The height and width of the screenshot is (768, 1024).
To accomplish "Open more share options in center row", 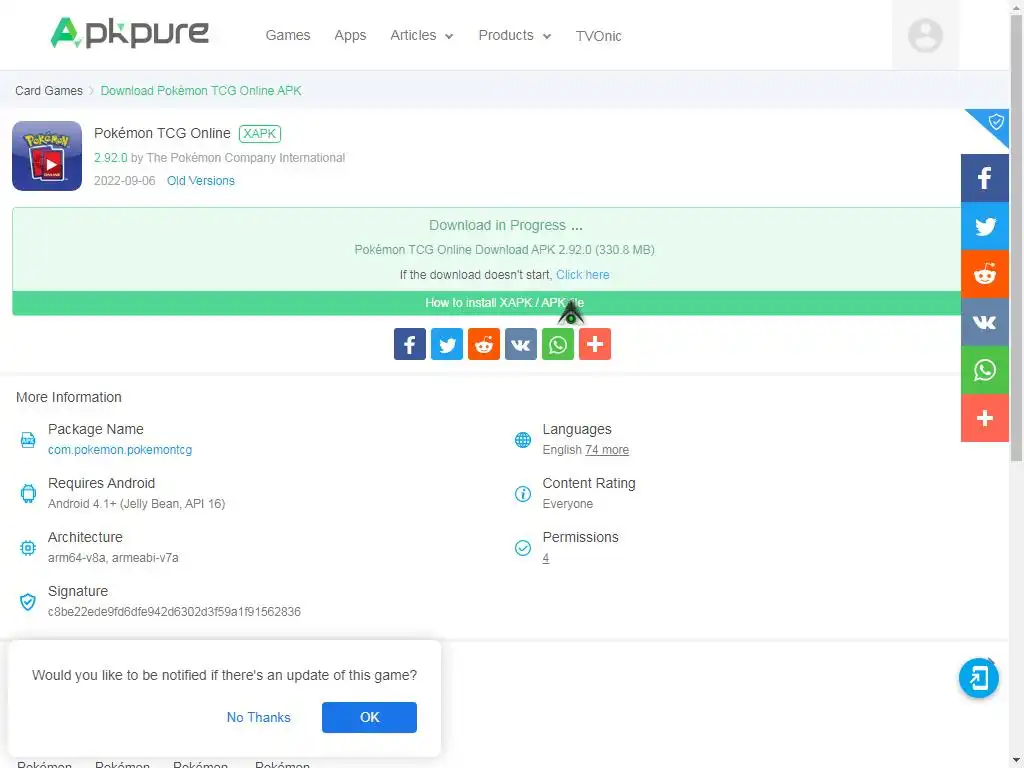I will [x=595, y=344].
